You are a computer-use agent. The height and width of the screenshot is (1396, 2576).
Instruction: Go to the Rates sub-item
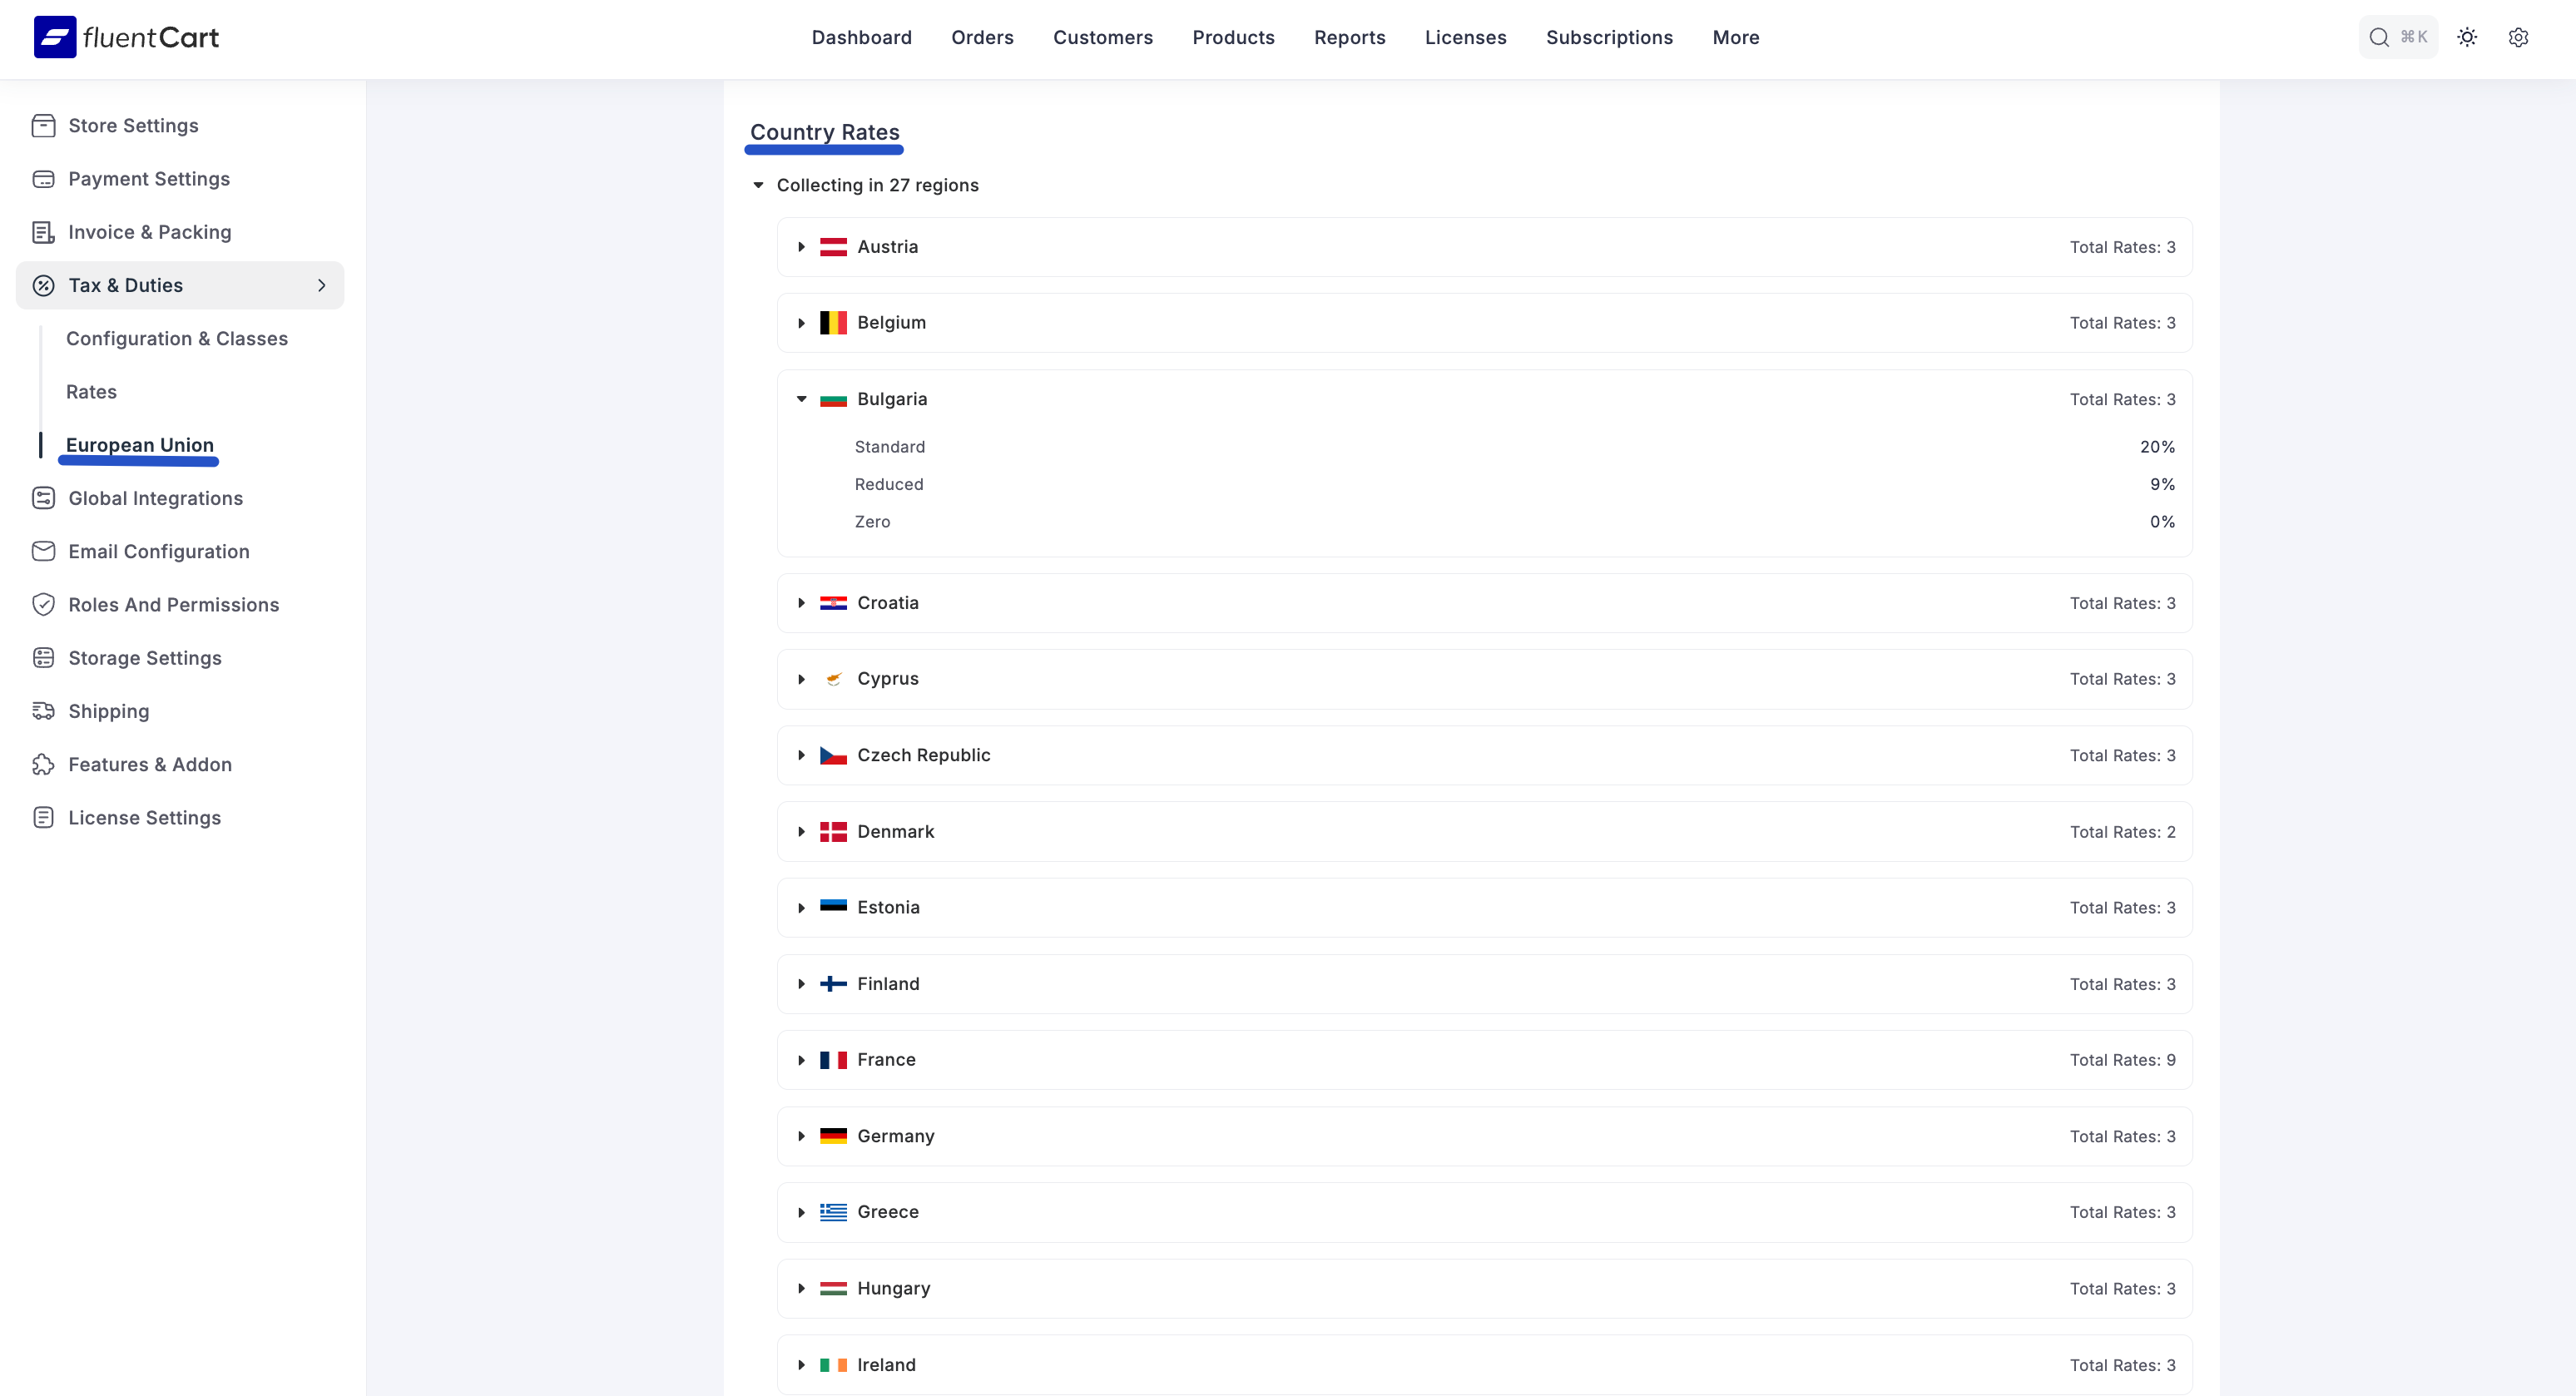coord(91,392)
